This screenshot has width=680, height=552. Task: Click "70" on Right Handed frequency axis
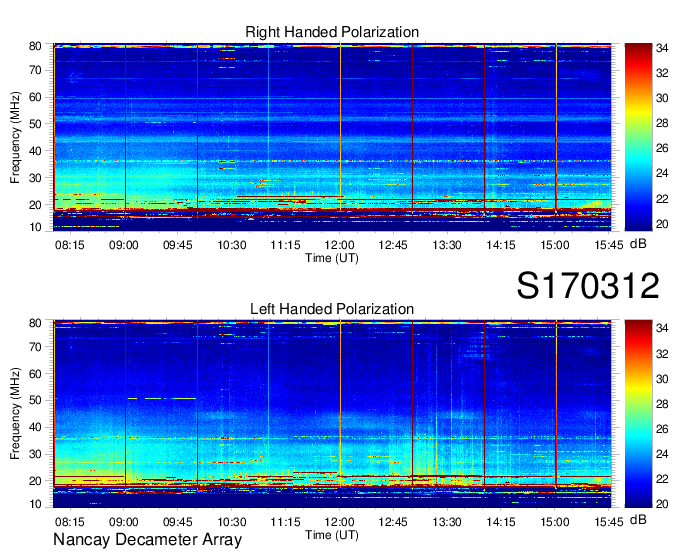pos(35,70)
